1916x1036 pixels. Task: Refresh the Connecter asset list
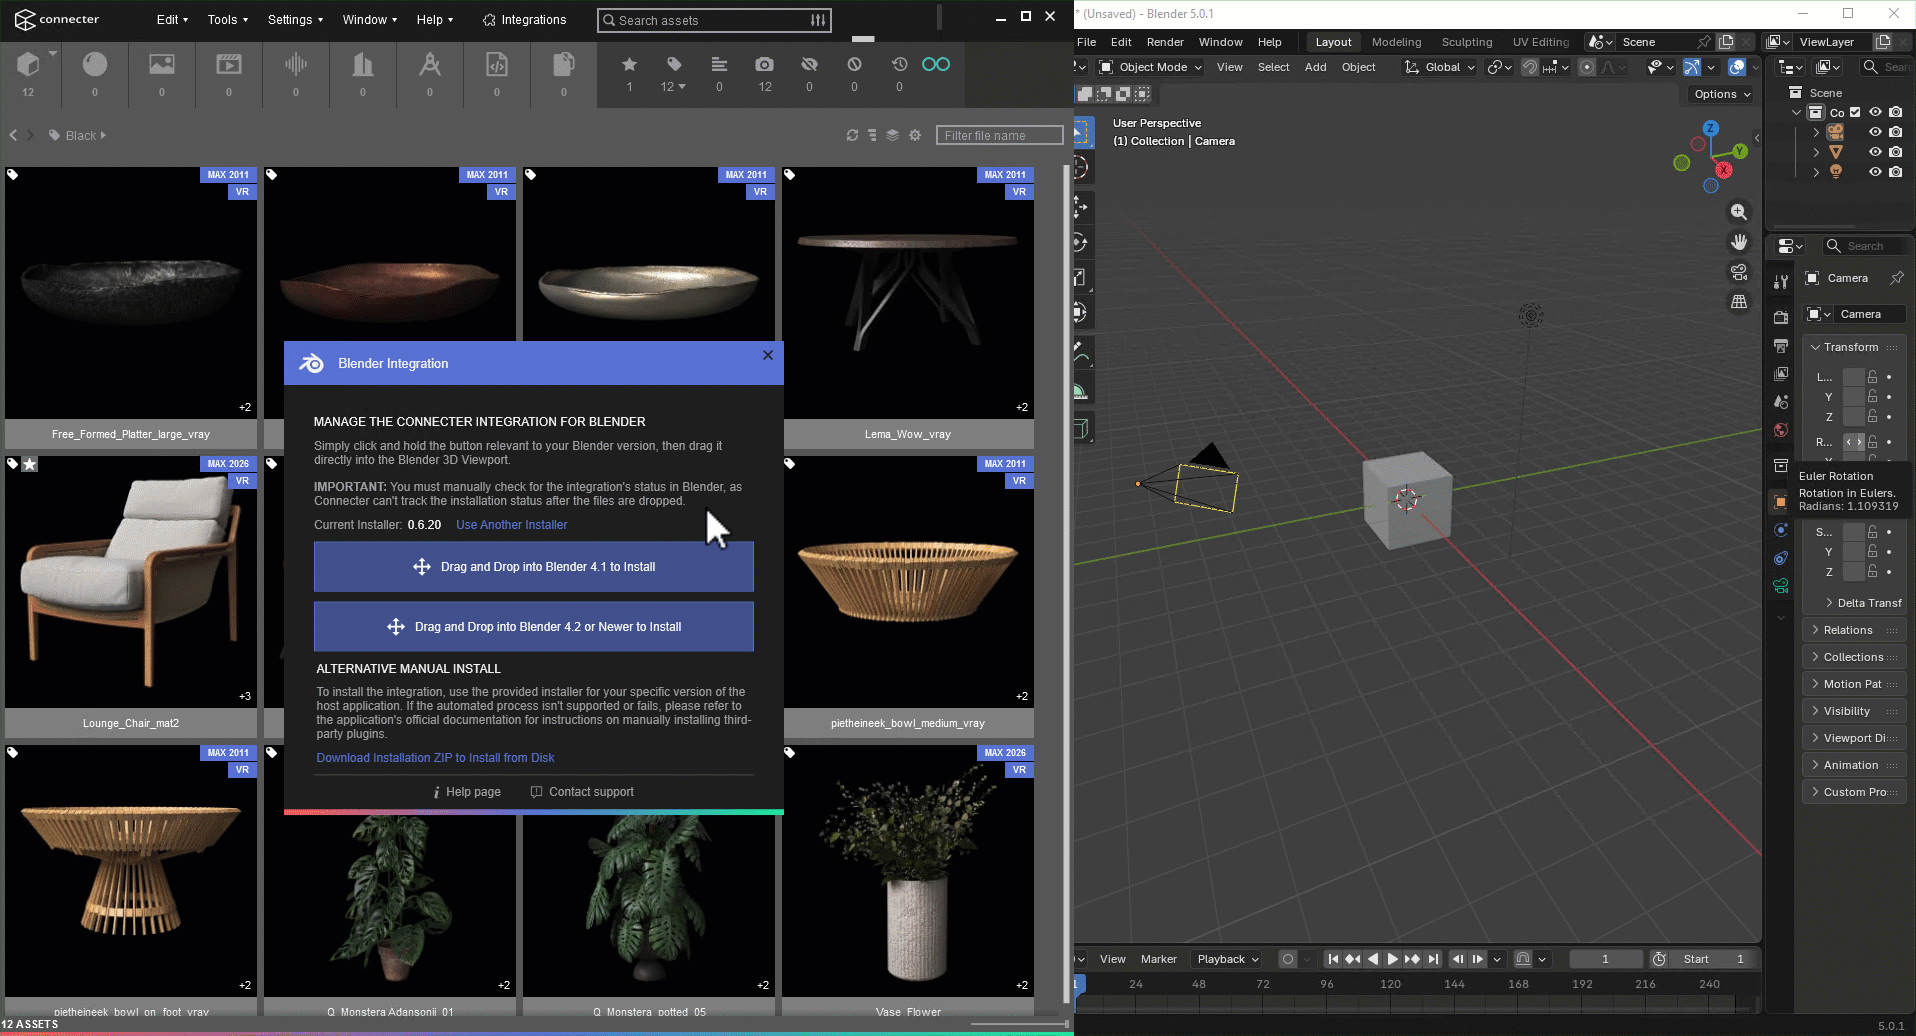(x=852, y=135)
